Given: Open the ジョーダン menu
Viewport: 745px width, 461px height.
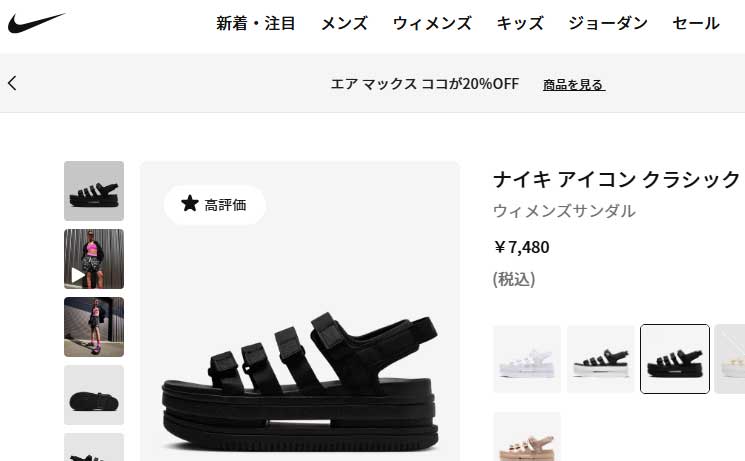Looking at the screenshot, I should coord(608,23).
